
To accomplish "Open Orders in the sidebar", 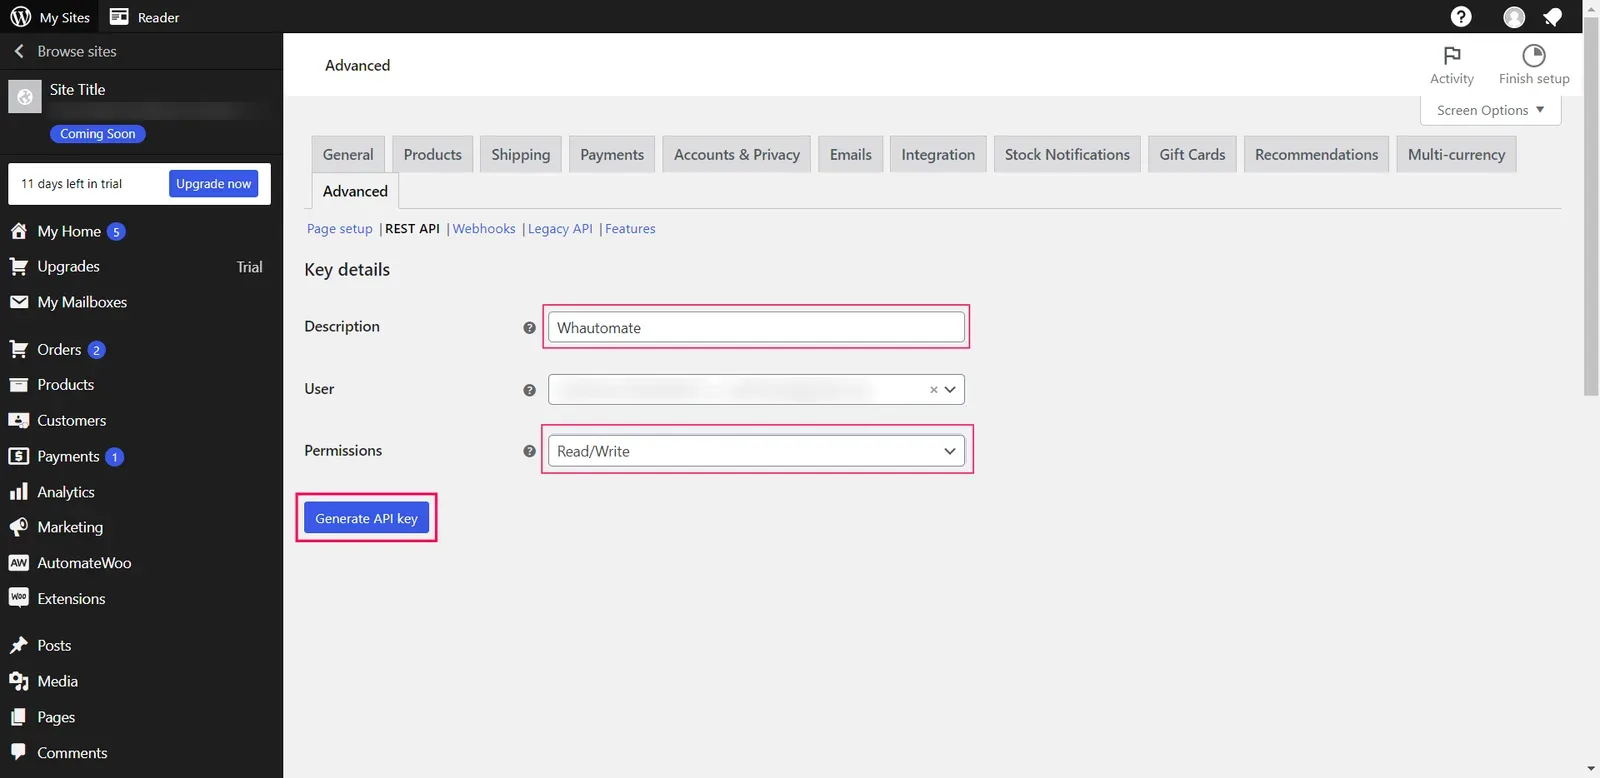I will click(x=59, y=349).
